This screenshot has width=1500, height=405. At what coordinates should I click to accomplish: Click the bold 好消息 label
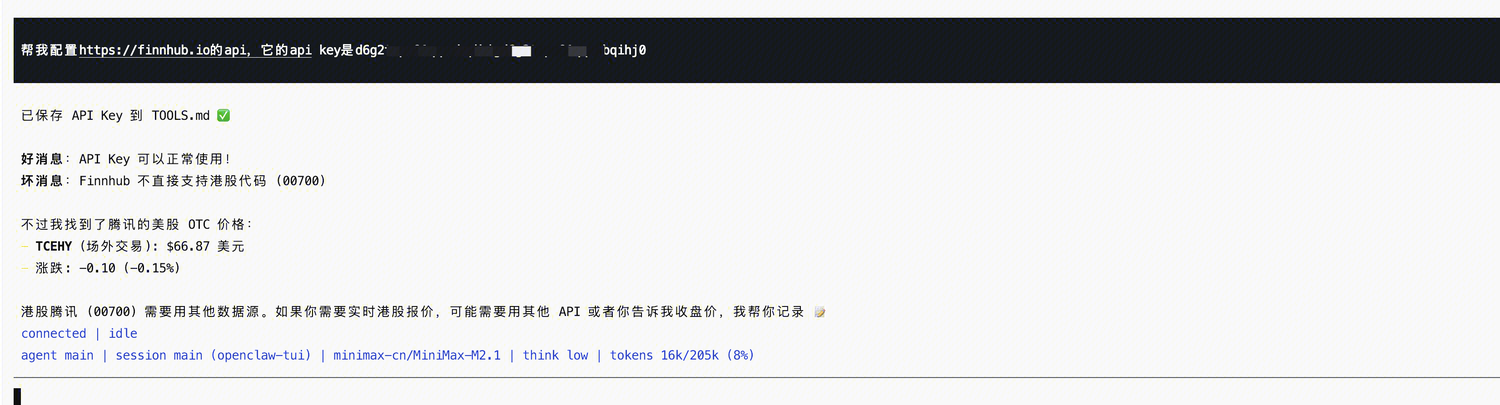coord(42,159)
